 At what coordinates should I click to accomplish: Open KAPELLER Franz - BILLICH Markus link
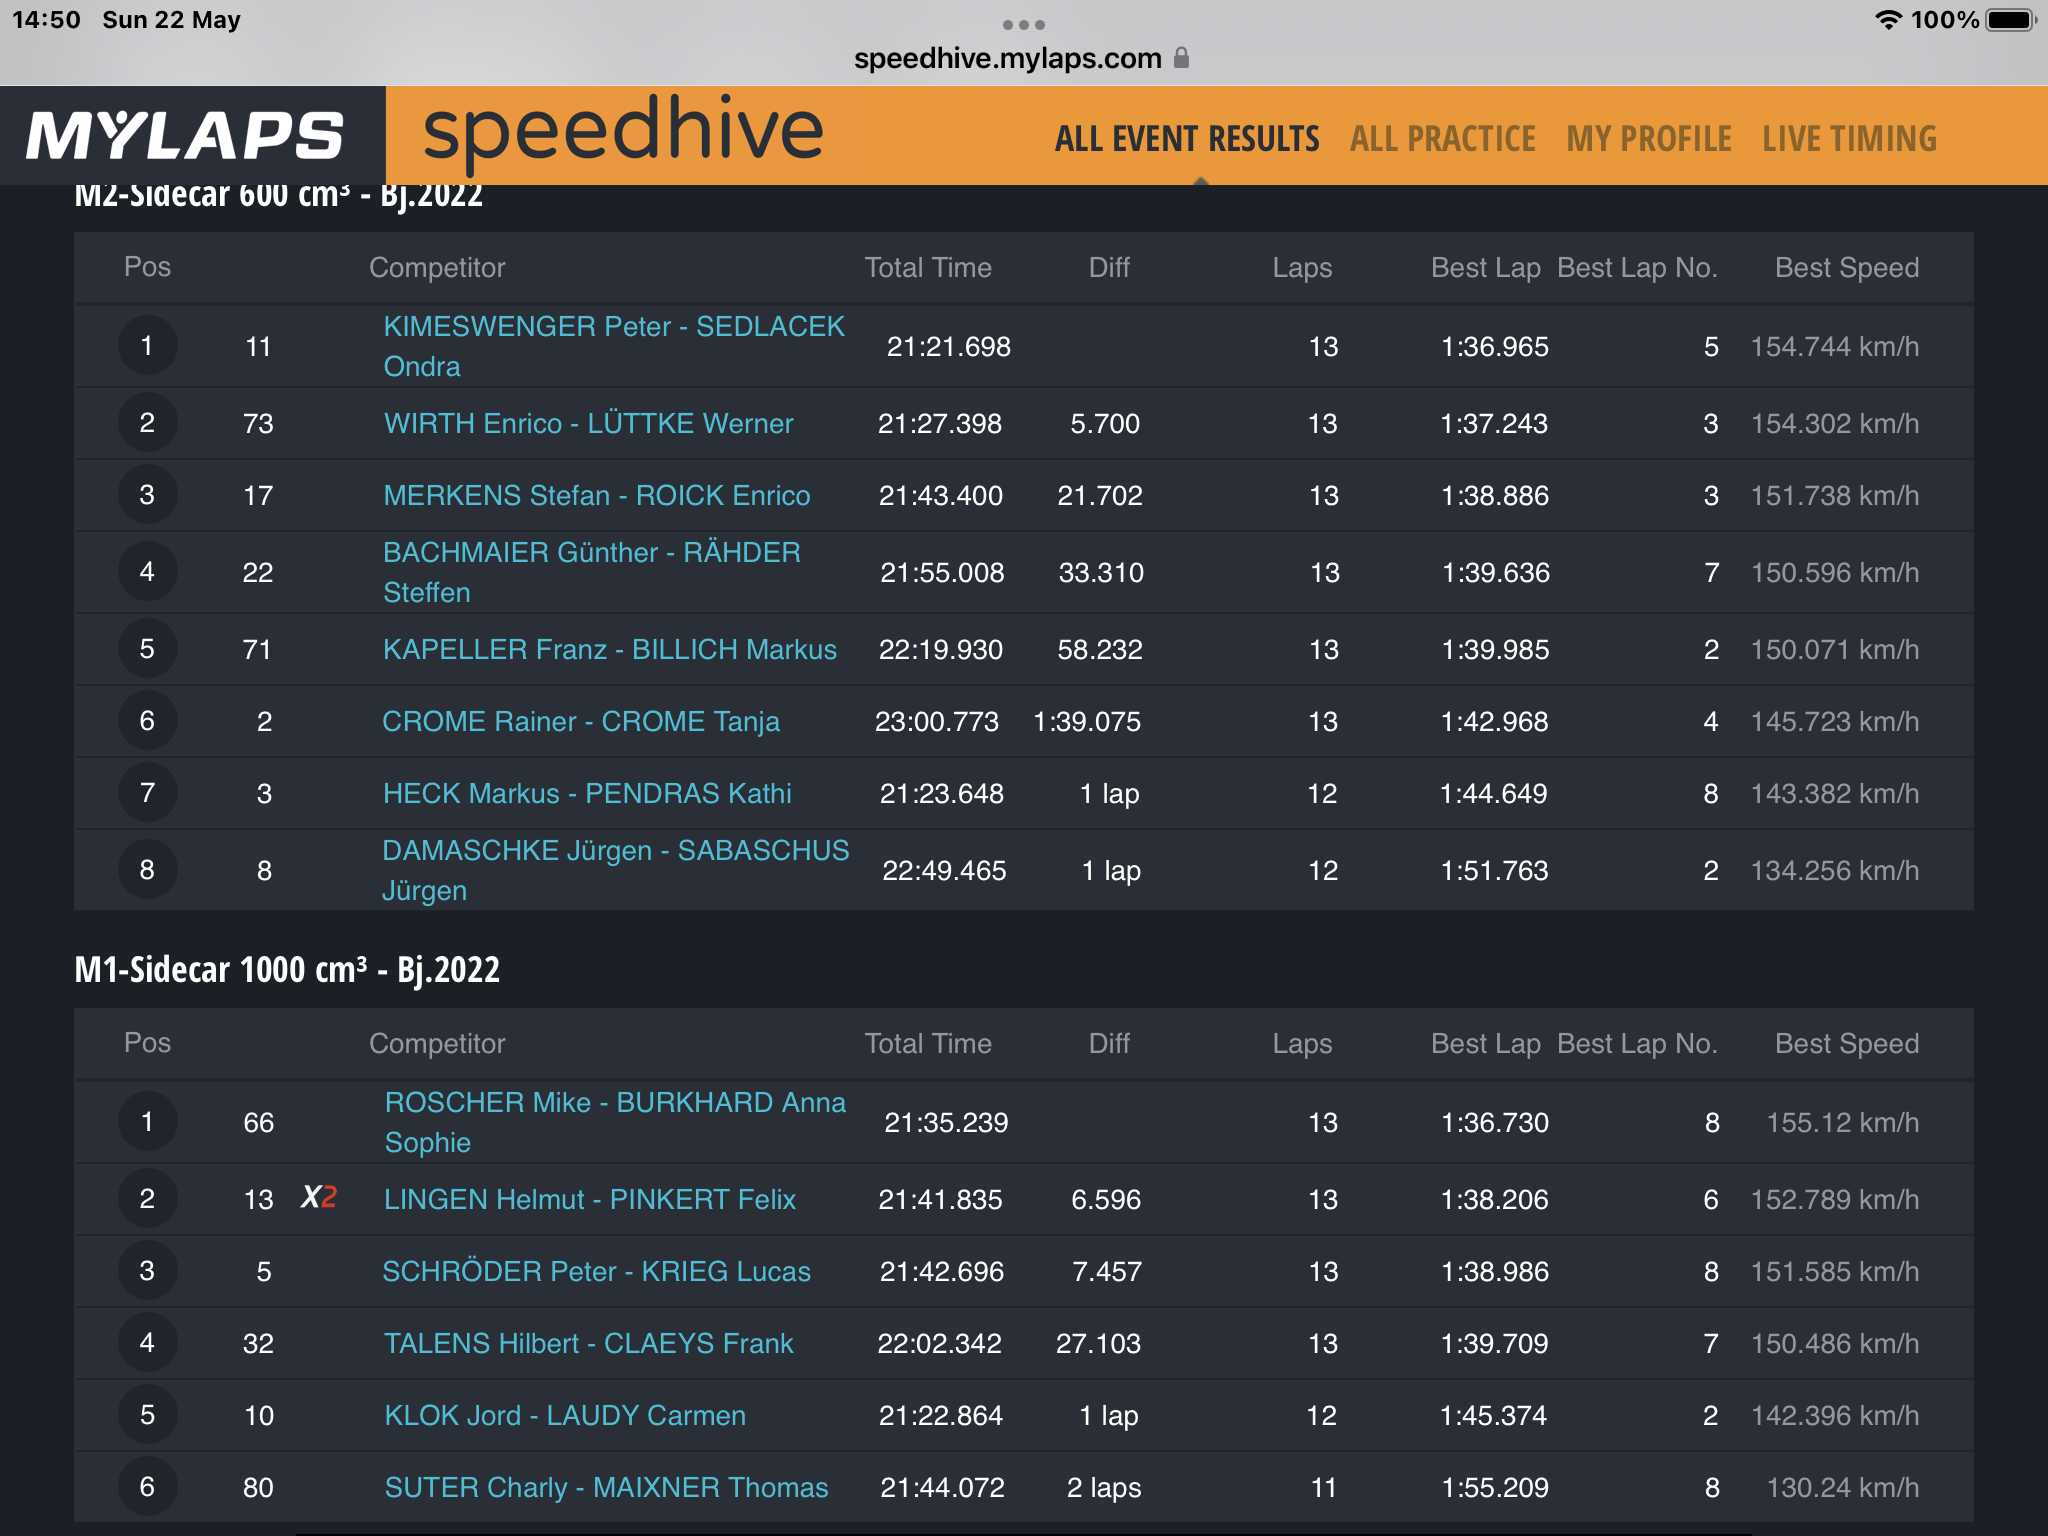(x=609, y=649)
